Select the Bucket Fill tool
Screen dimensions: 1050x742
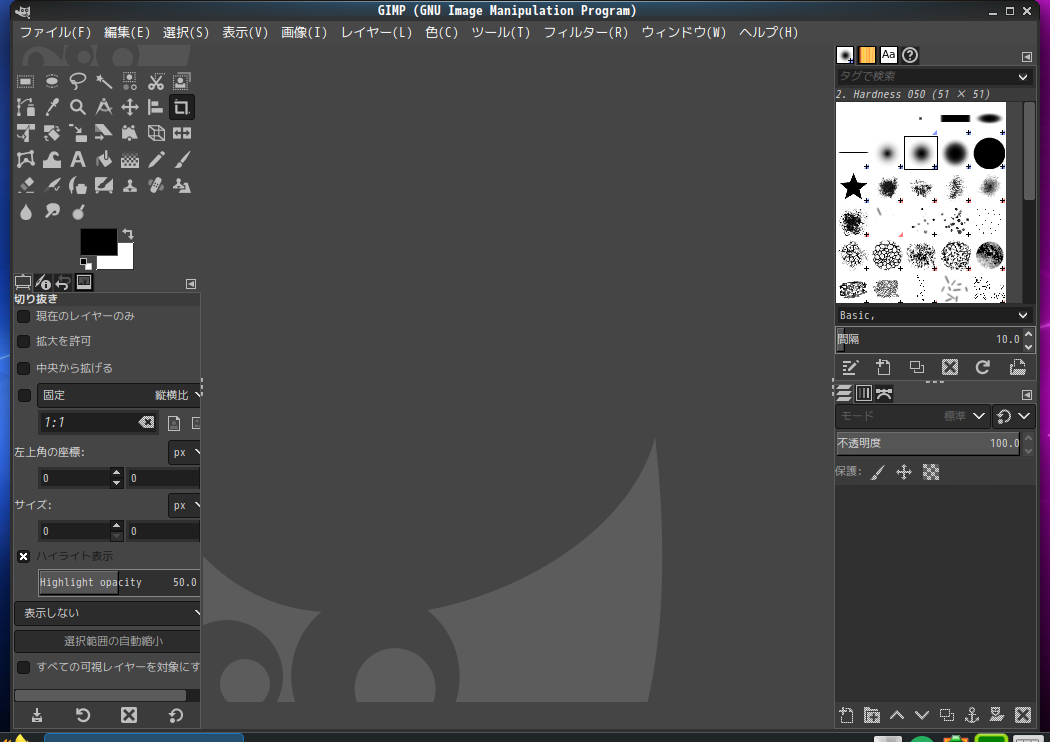tap(104, 159)
